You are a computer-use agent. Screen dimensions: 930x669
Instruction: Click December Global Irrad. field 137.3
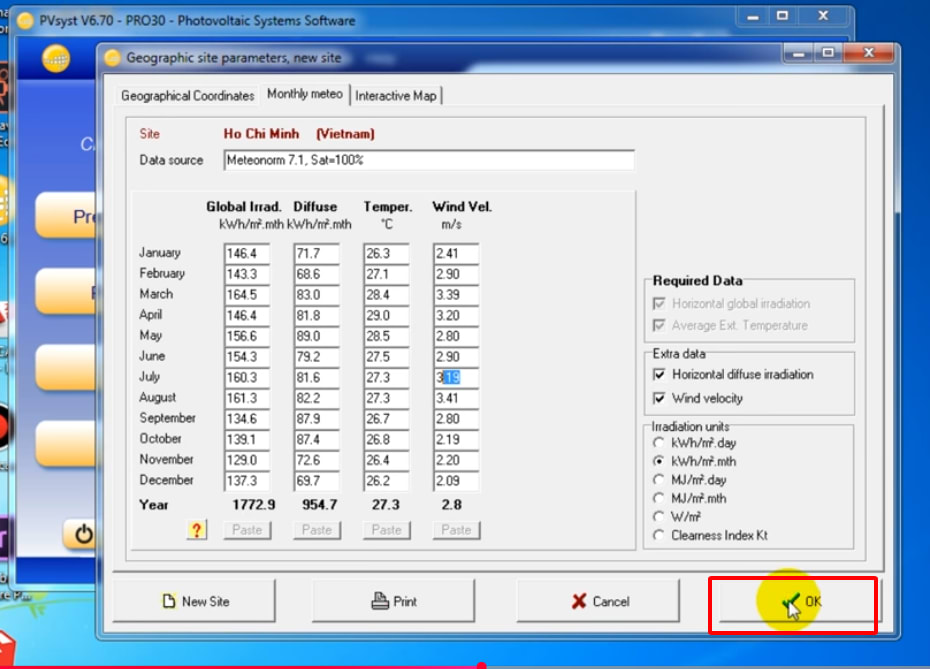[247, 480]
